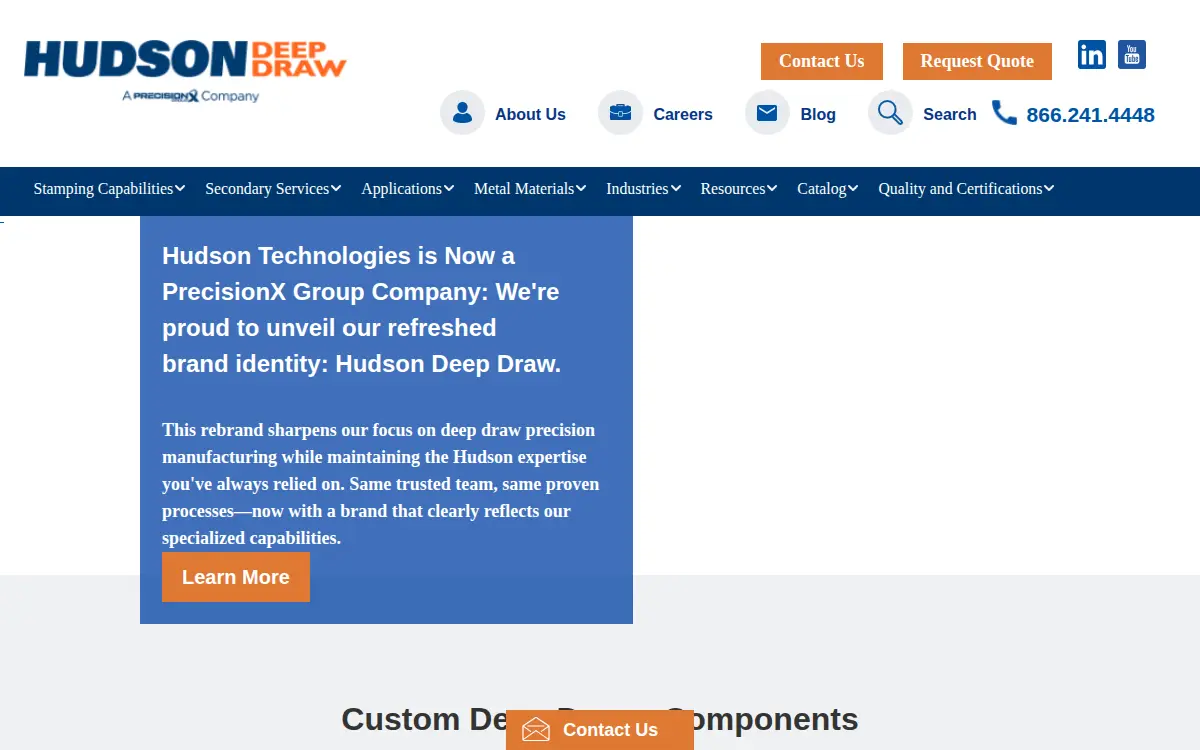Click the 'This rebrand sharpens our focus' paragraph
The image size is (1200, 750).
pos(381,484)
